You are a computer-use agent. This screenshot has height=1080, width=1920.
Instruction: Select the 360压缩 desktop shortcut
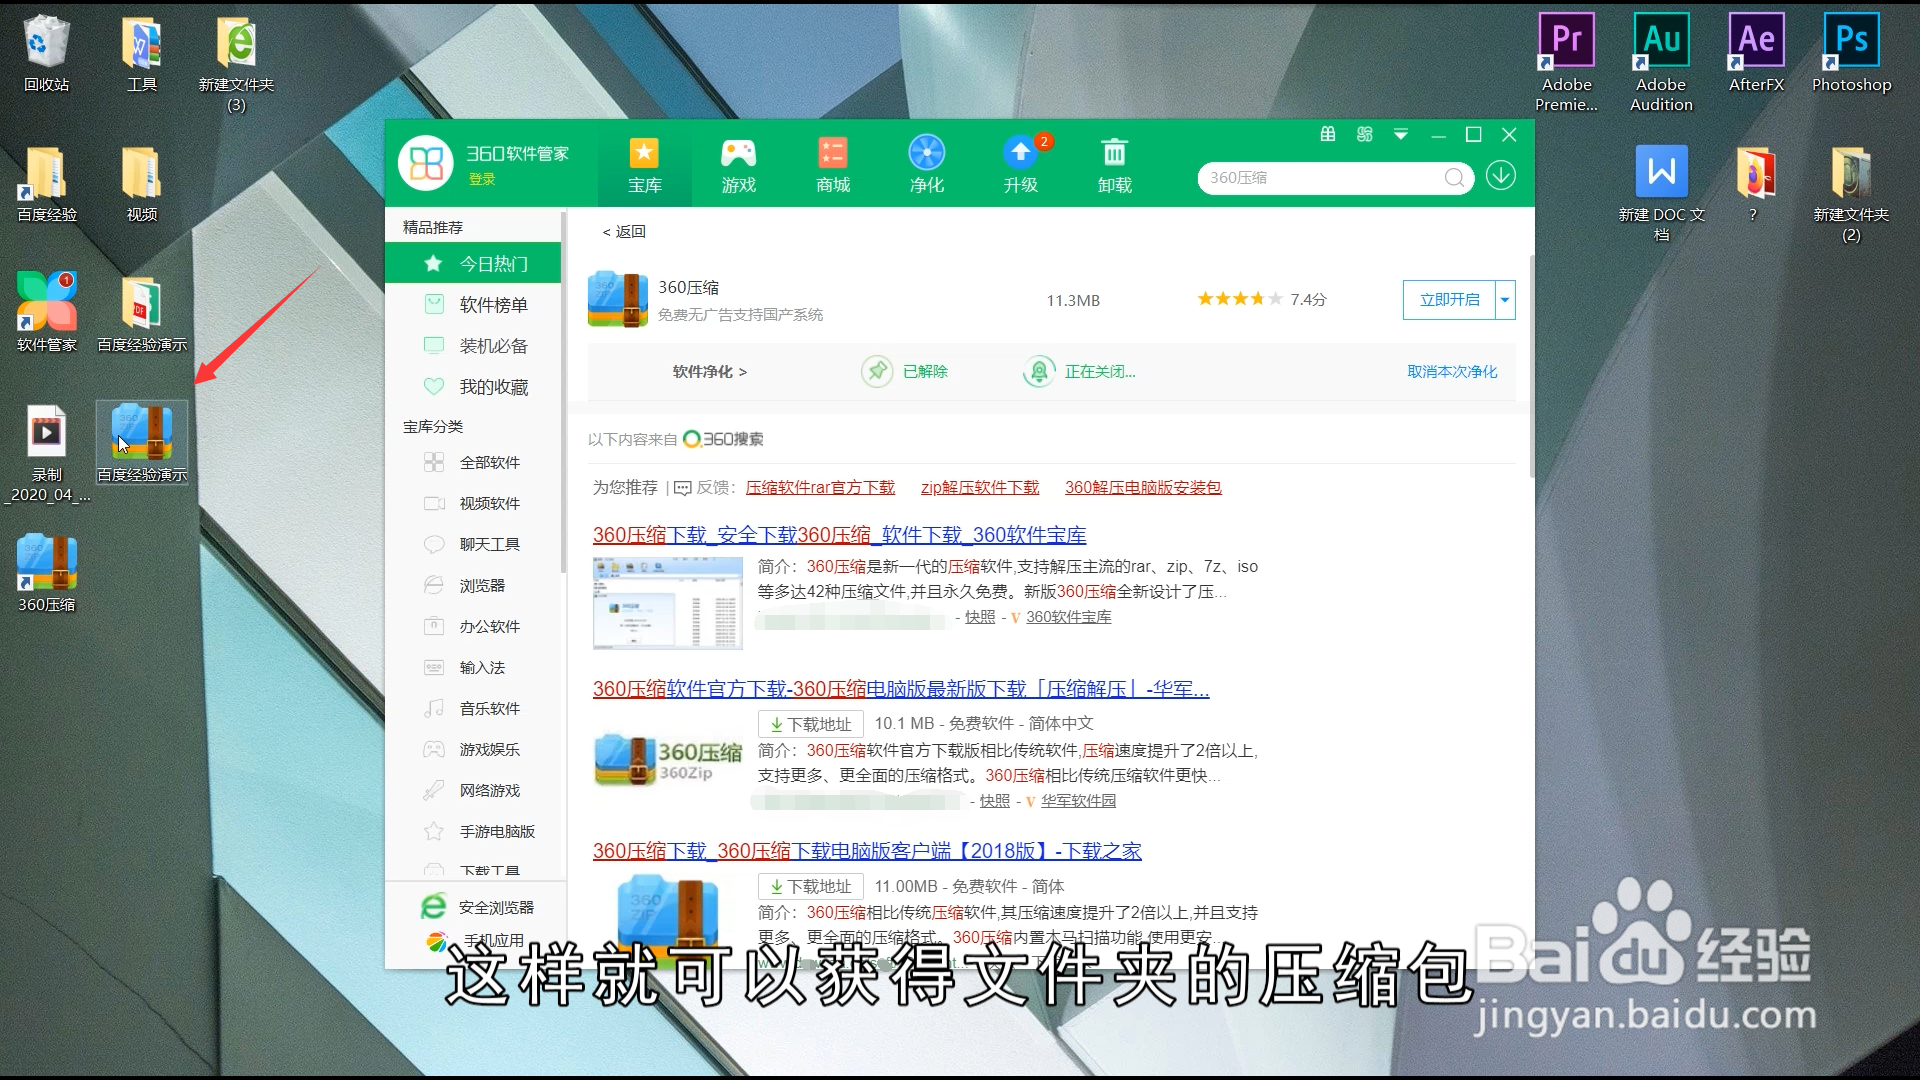point(46,572)
